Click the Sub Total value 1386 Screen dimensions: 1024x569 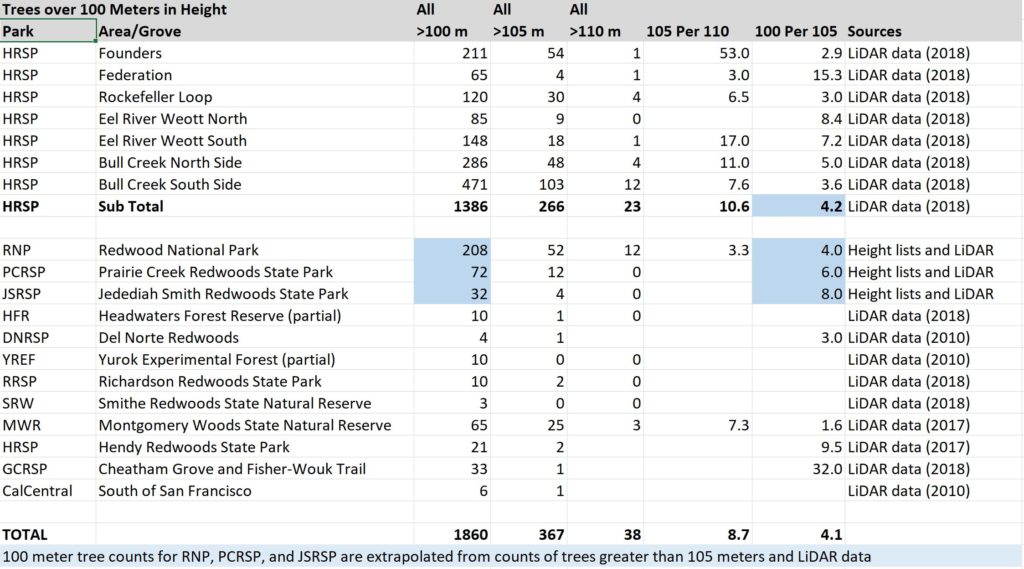468,207
